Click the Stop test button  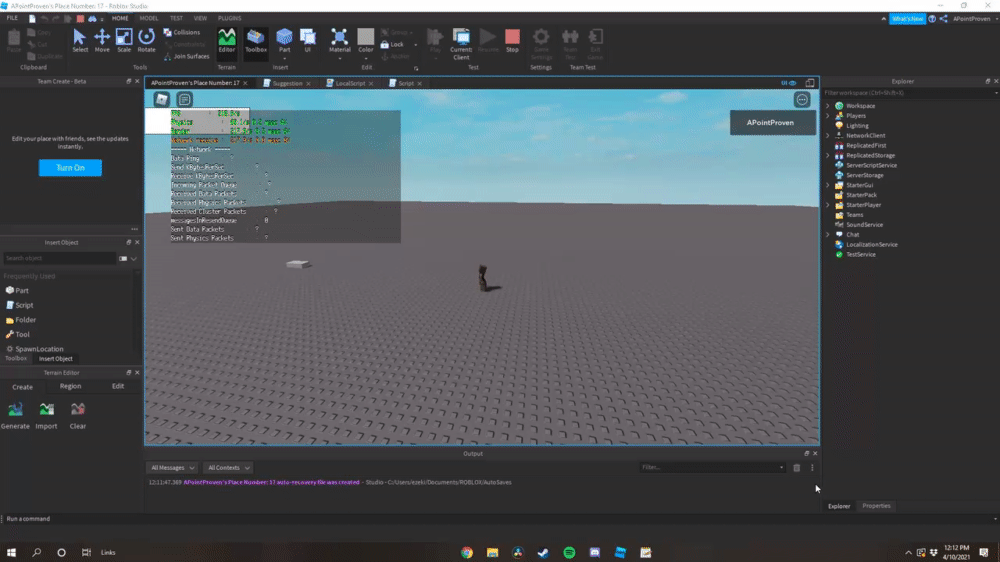point(512,40)
